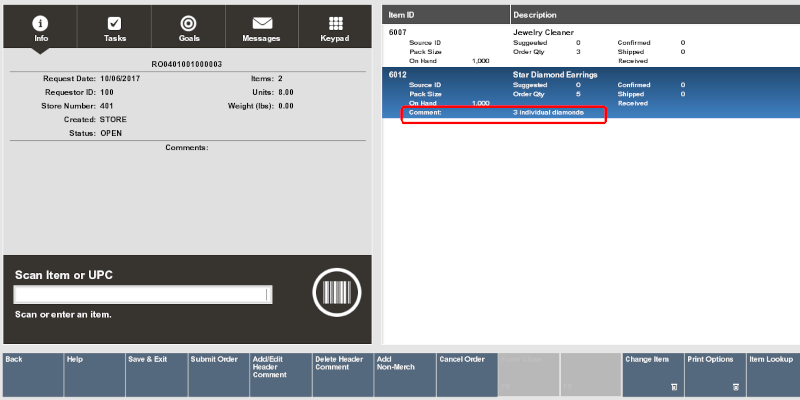The image size is (800, 400).
Task: Click the Store Number 401 value
Action: pos(107,106)
